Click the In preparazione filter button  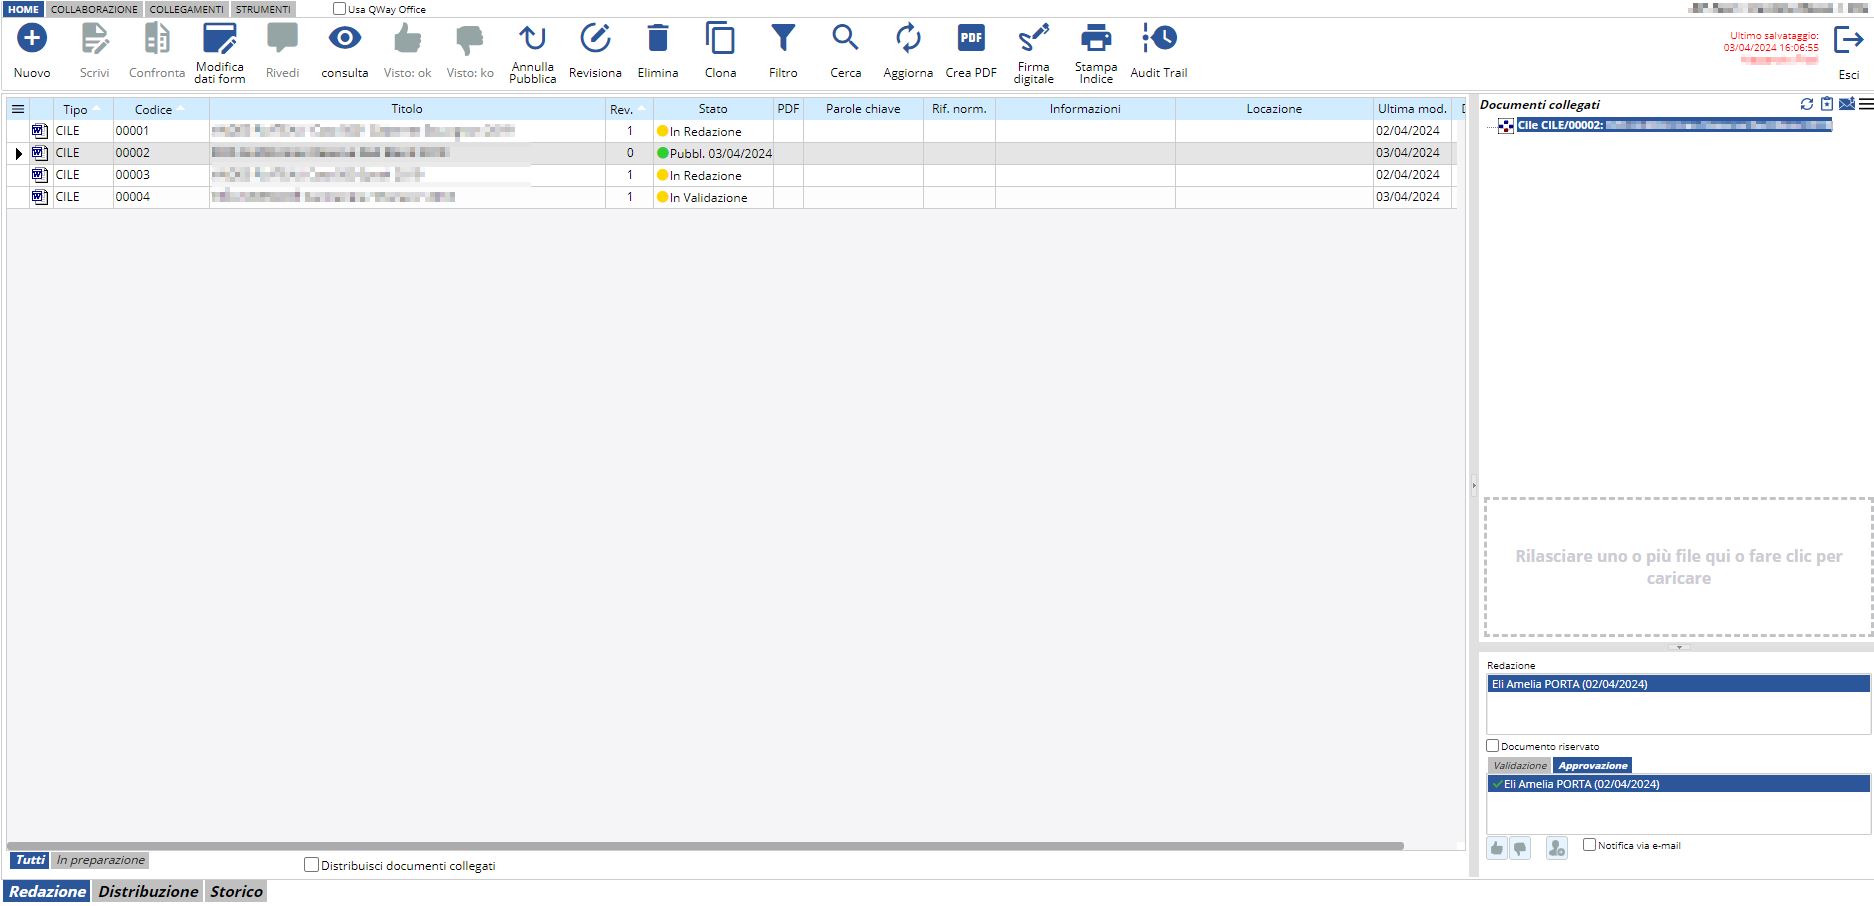click(x=100, y=860)
